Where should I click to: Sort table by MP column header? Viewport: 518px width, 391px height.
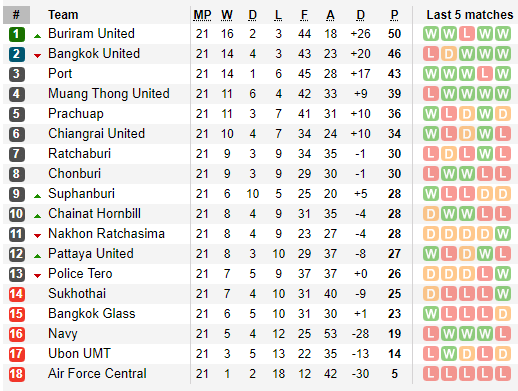click(202, 15)
